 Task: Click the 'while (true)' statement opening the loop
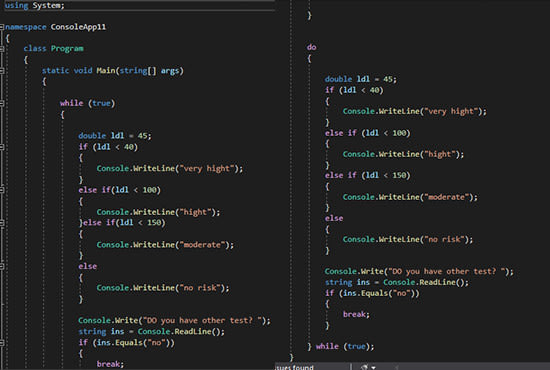pos(87,103)
